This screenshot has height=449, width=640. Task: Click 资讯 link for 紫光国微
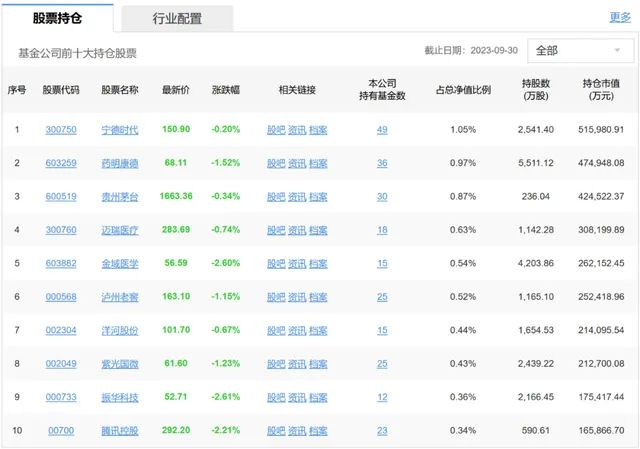point(297,364)
